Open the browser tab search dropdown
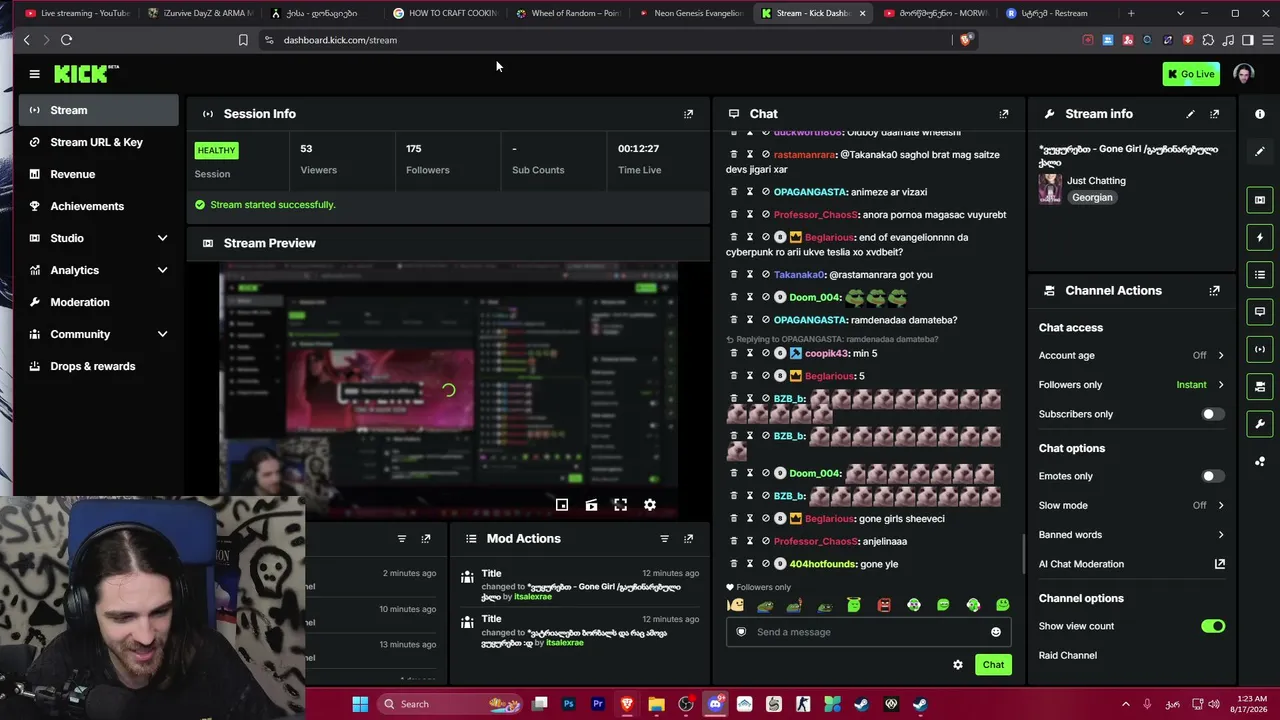The image size is (1280, 720). (x=1180, y=14)
